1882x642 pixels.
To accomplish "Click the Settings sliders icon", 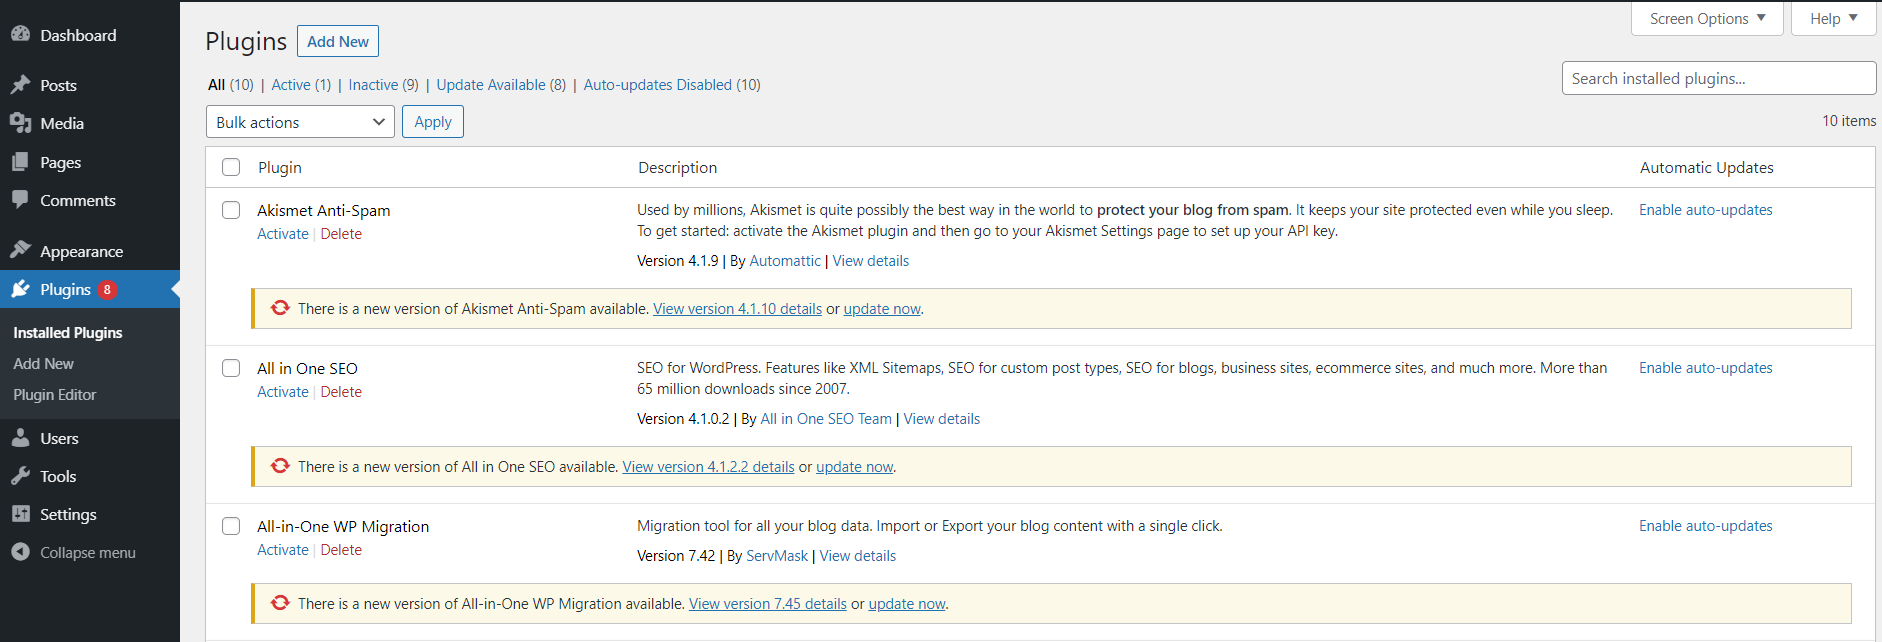I will [20, 514].
